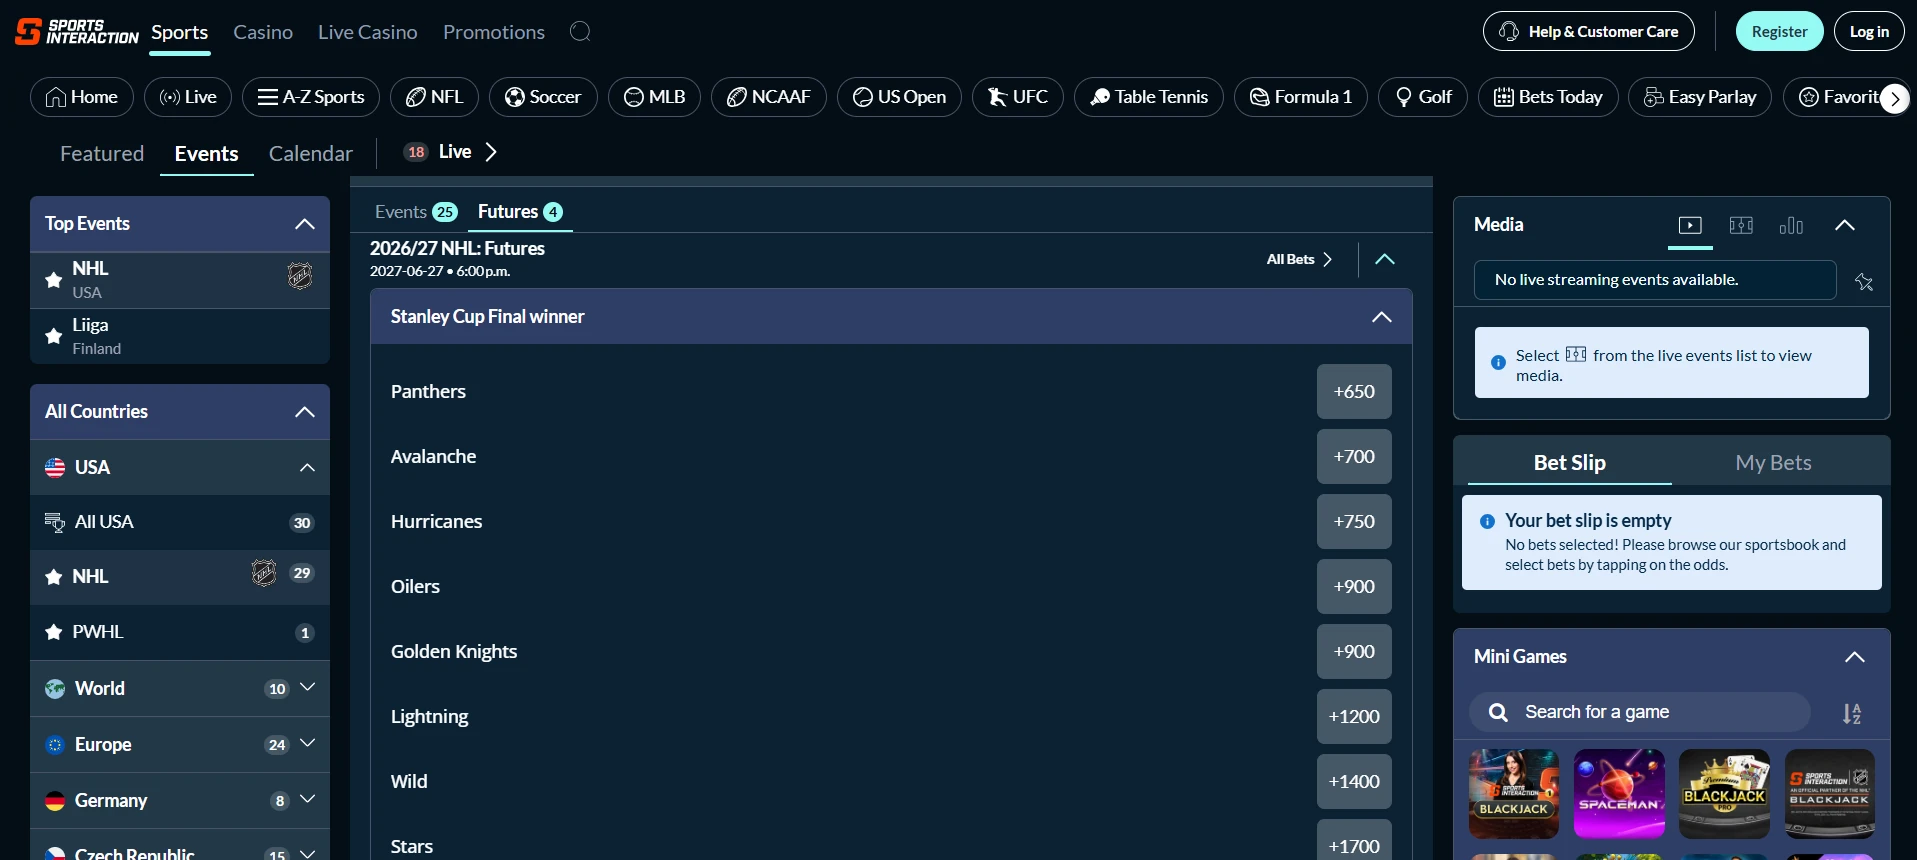Viewport: 1917px width, 860px height.
Task: Click the Sports Interaction logo
Action: coord(77,32)
